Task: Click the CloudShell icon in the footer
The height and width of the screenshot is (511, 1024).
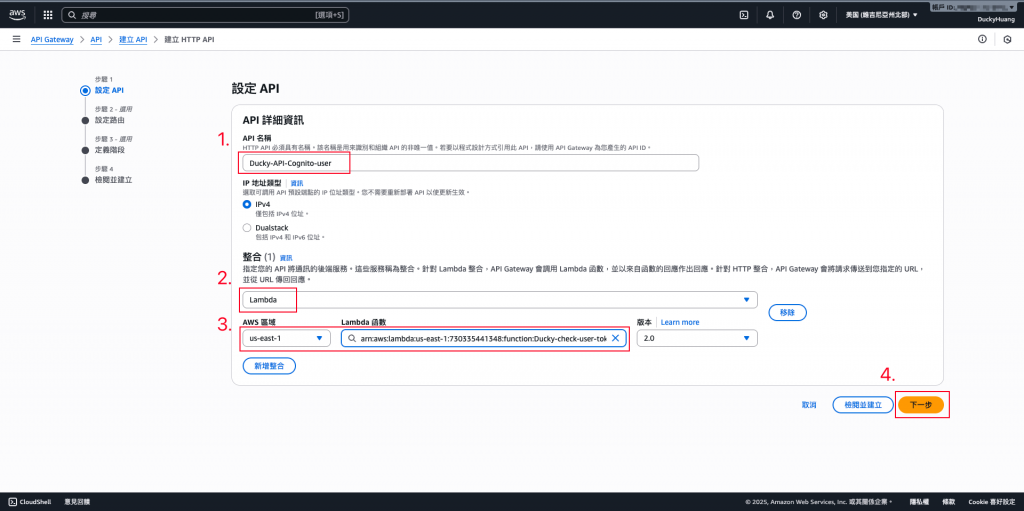Action: tap(13, 502)
